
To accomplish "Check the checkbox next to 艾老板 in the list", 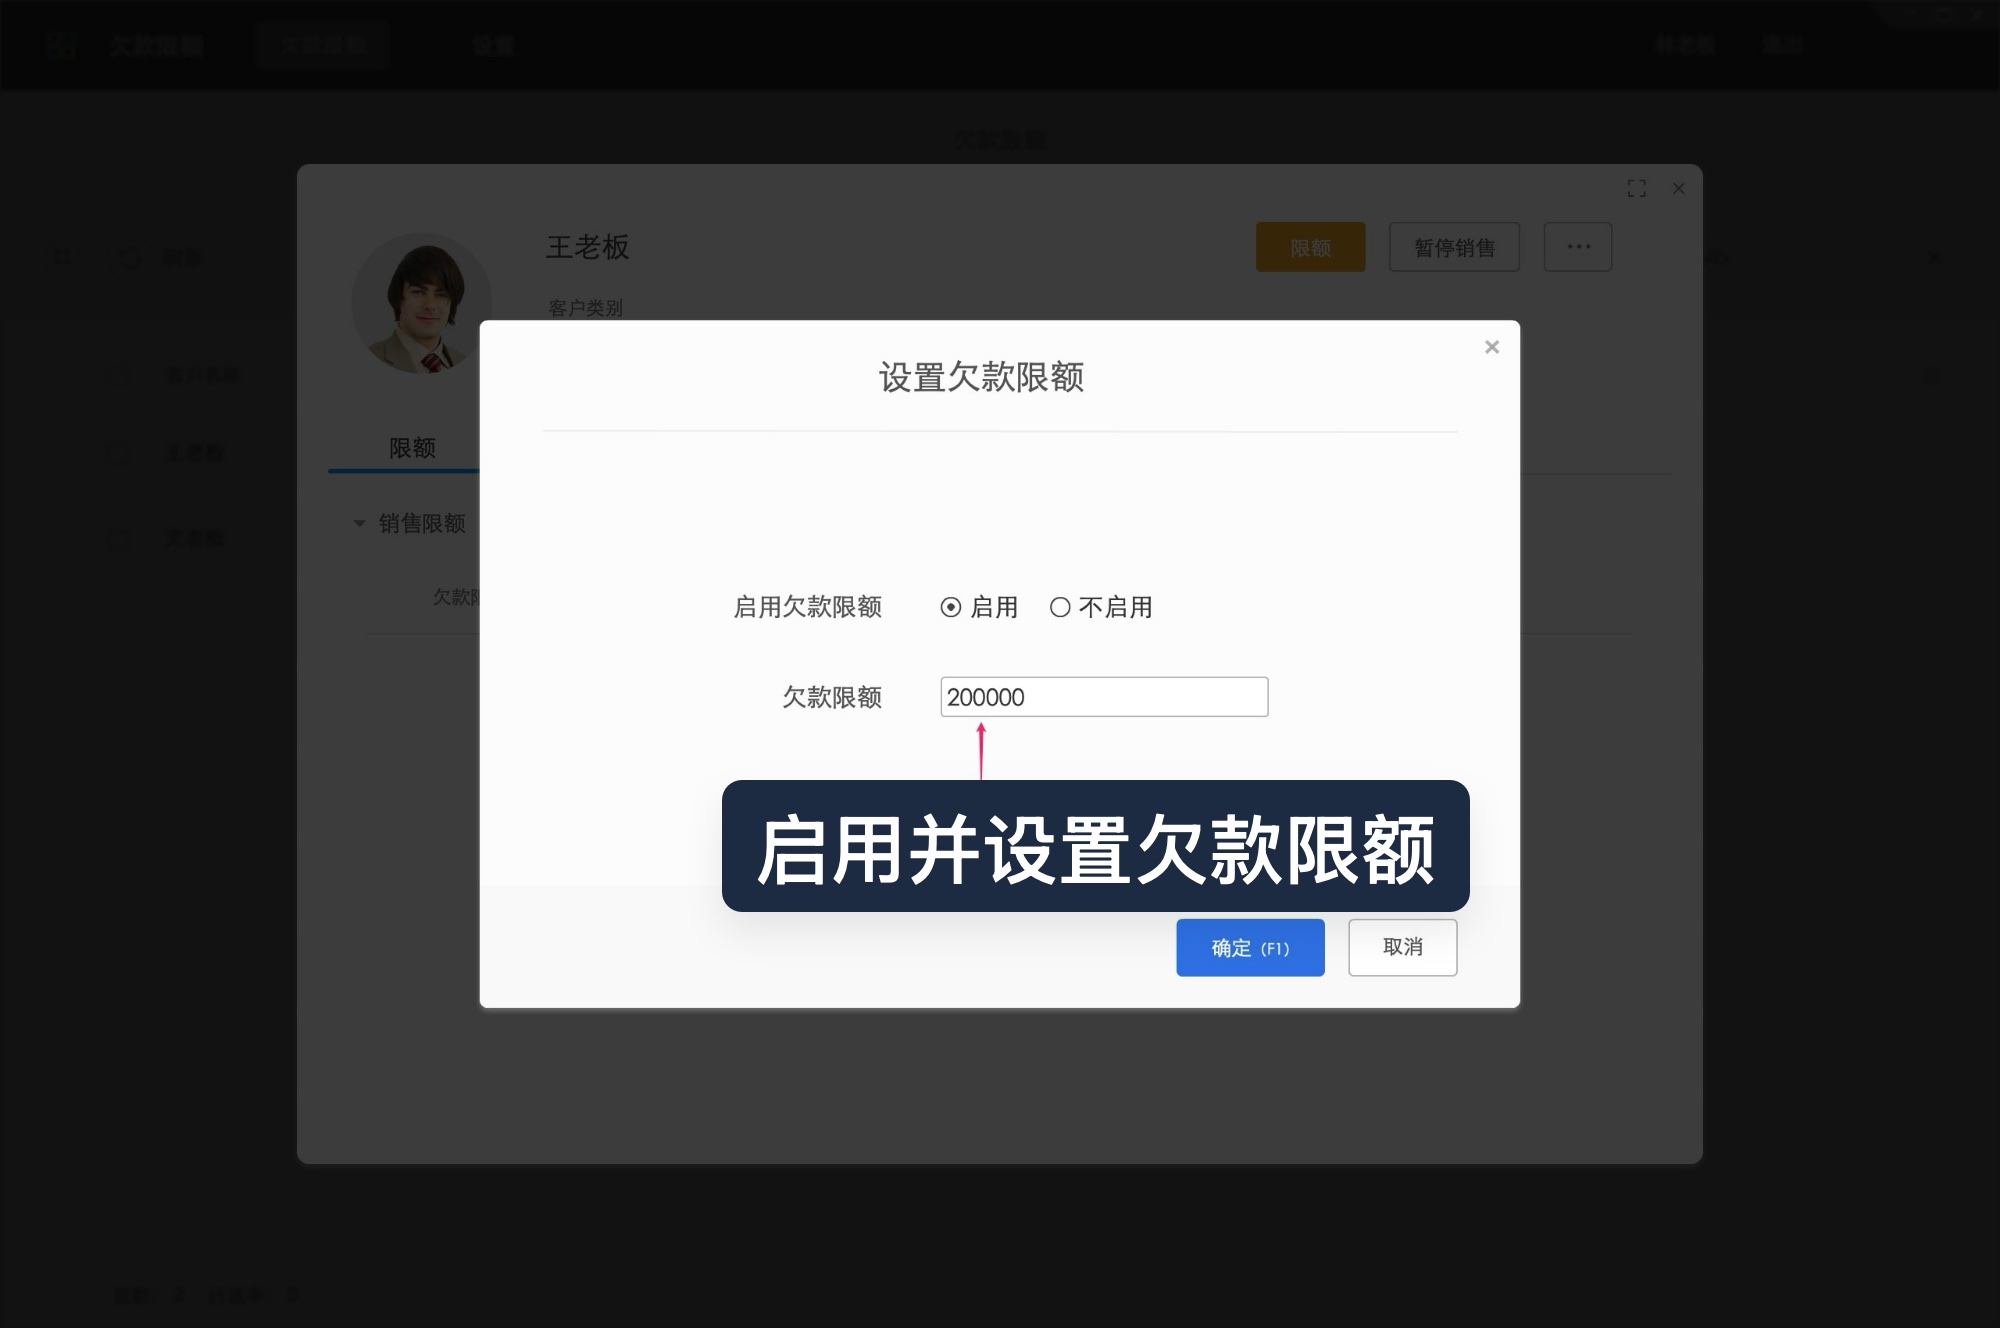I will coord(118,538).
